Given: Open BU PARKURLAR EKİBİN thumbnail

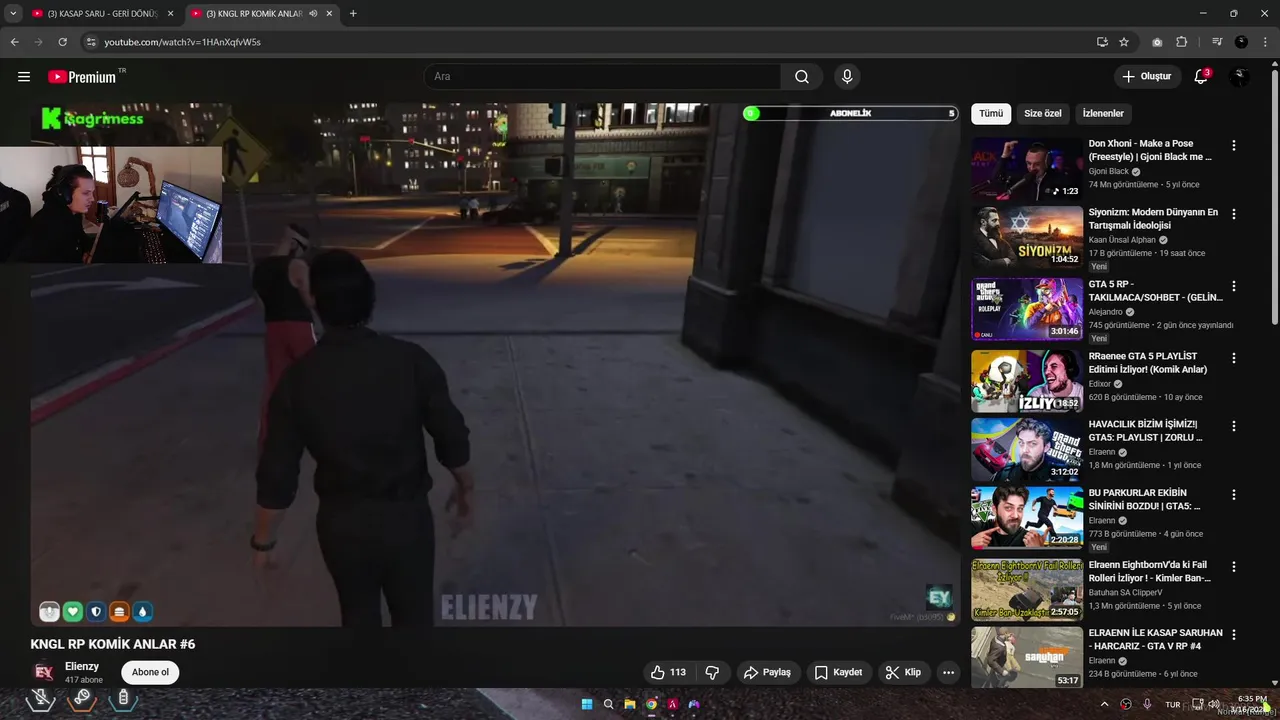Looking at the screenshot, I should (1027, 518).
